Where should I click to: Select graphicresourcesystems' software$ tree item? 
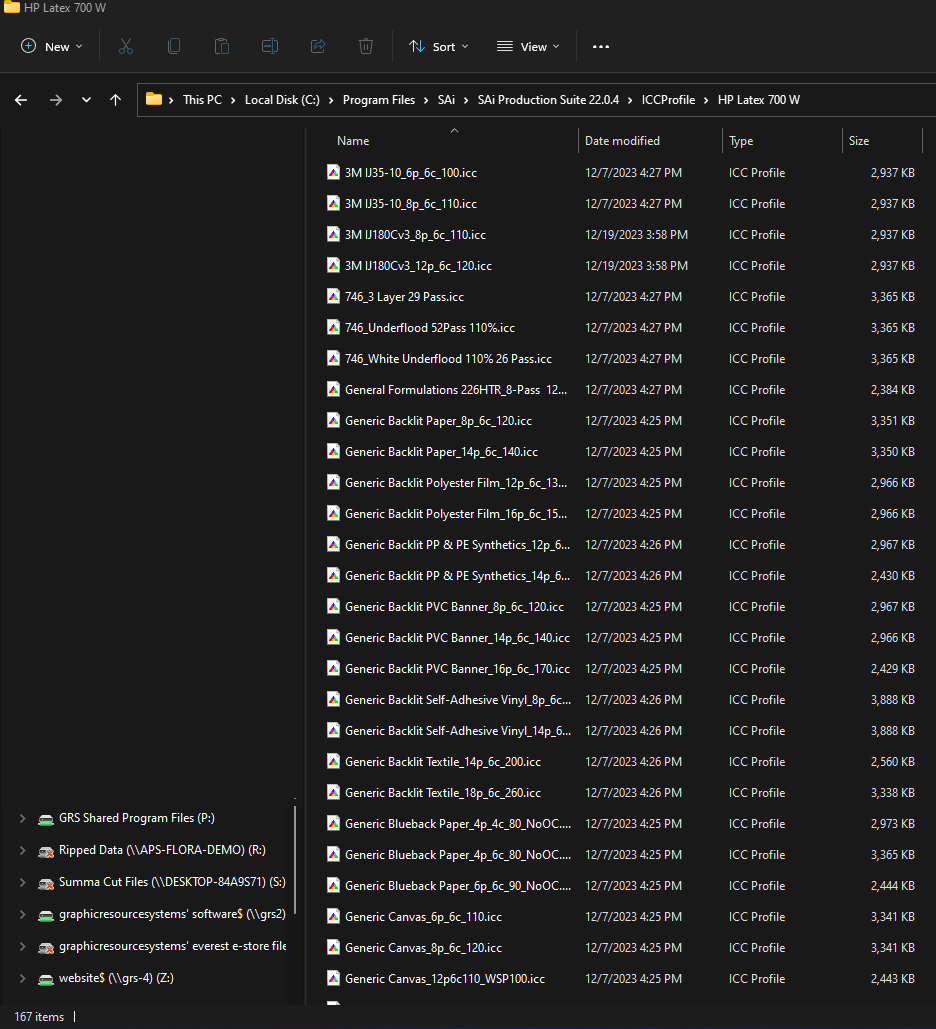click(x=172, y=914)
